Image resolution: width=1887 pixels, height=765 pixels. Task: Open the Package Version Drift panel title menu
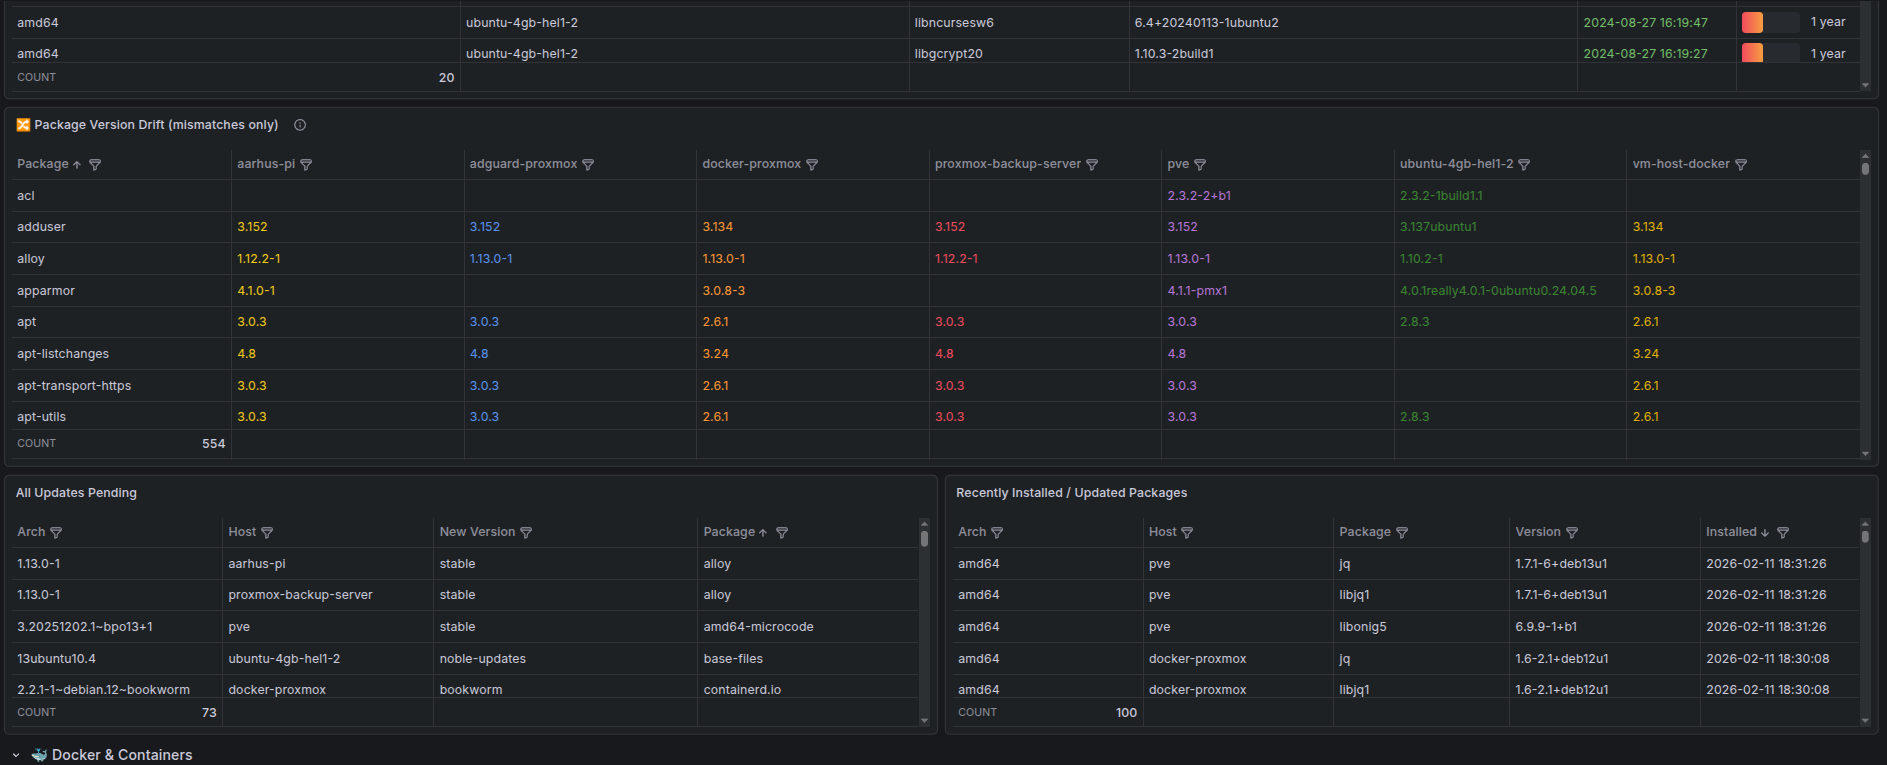coord(156,125)
